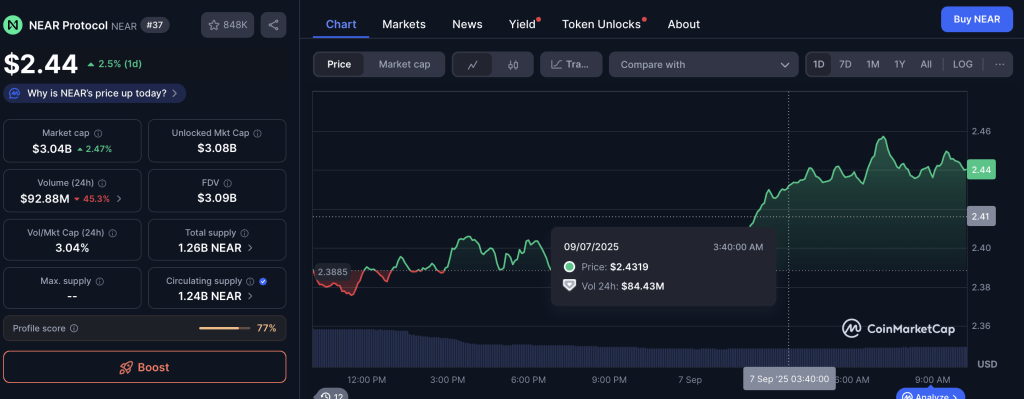Click the 2.41 crosshair price label
The width and height of the screenshot is (1024, 399).
click(981, 216)
